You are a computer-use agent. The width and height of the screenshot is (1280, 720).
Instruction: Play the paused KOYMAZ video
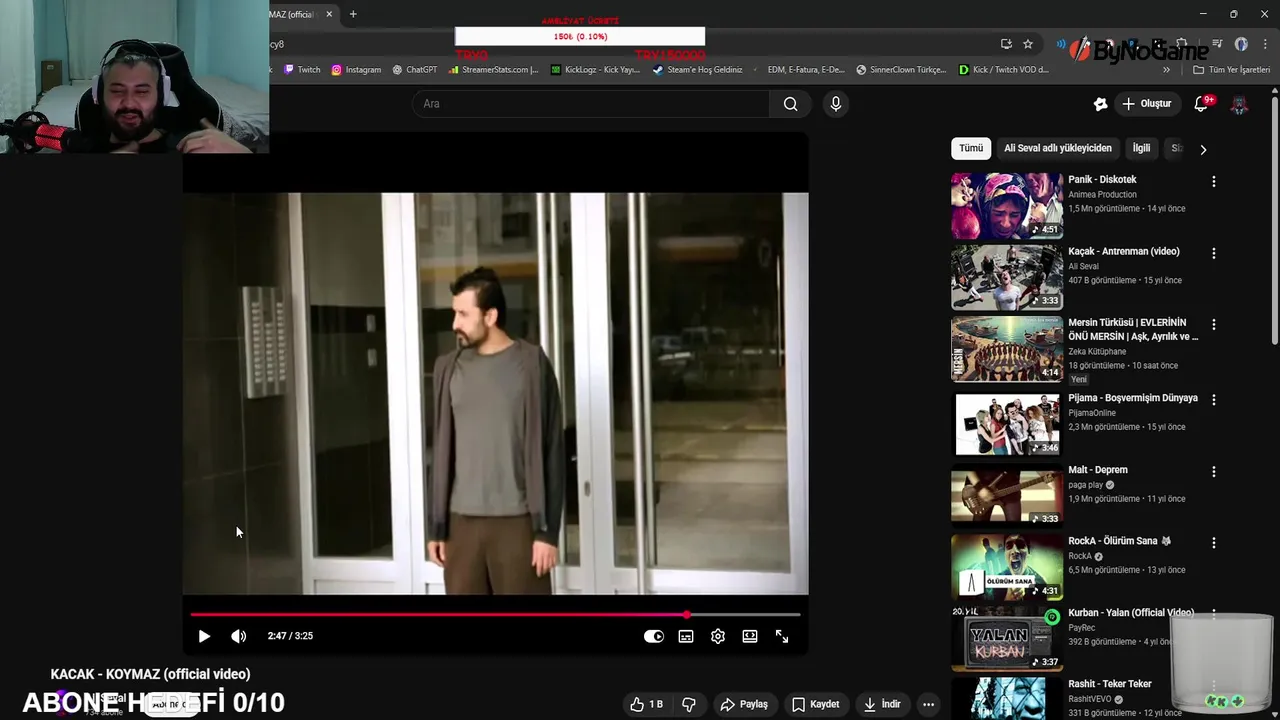204,636
